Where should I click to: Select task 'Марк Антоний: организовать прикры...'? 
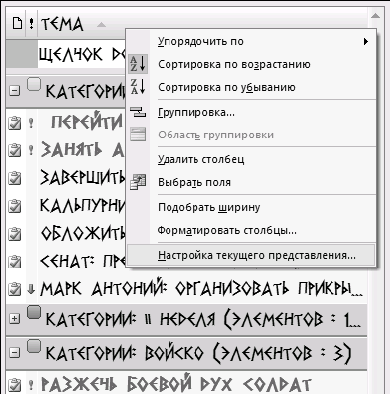pyautogui.click(x=201, y=289)
